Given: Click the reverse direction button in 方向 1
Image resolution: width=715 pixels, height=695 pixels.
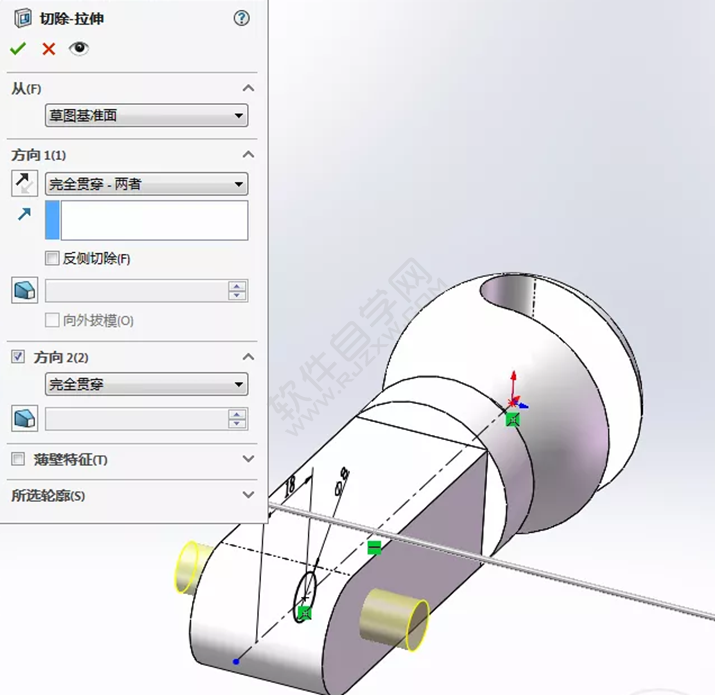Looking at the screenshot, I should tap(24, 184).
